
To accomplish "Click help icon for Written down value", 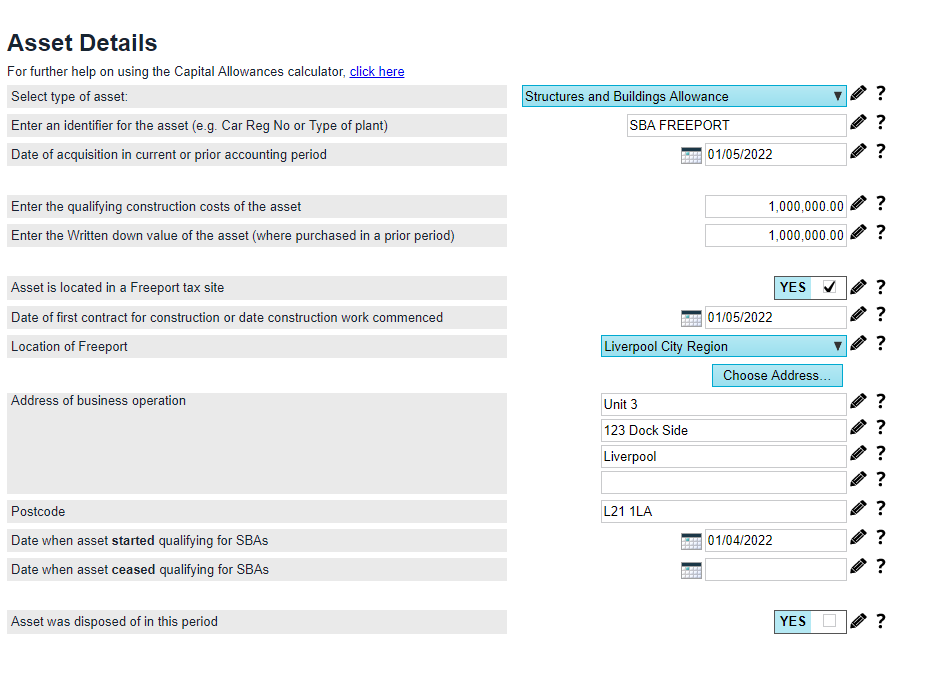I will tap(881, 233).
